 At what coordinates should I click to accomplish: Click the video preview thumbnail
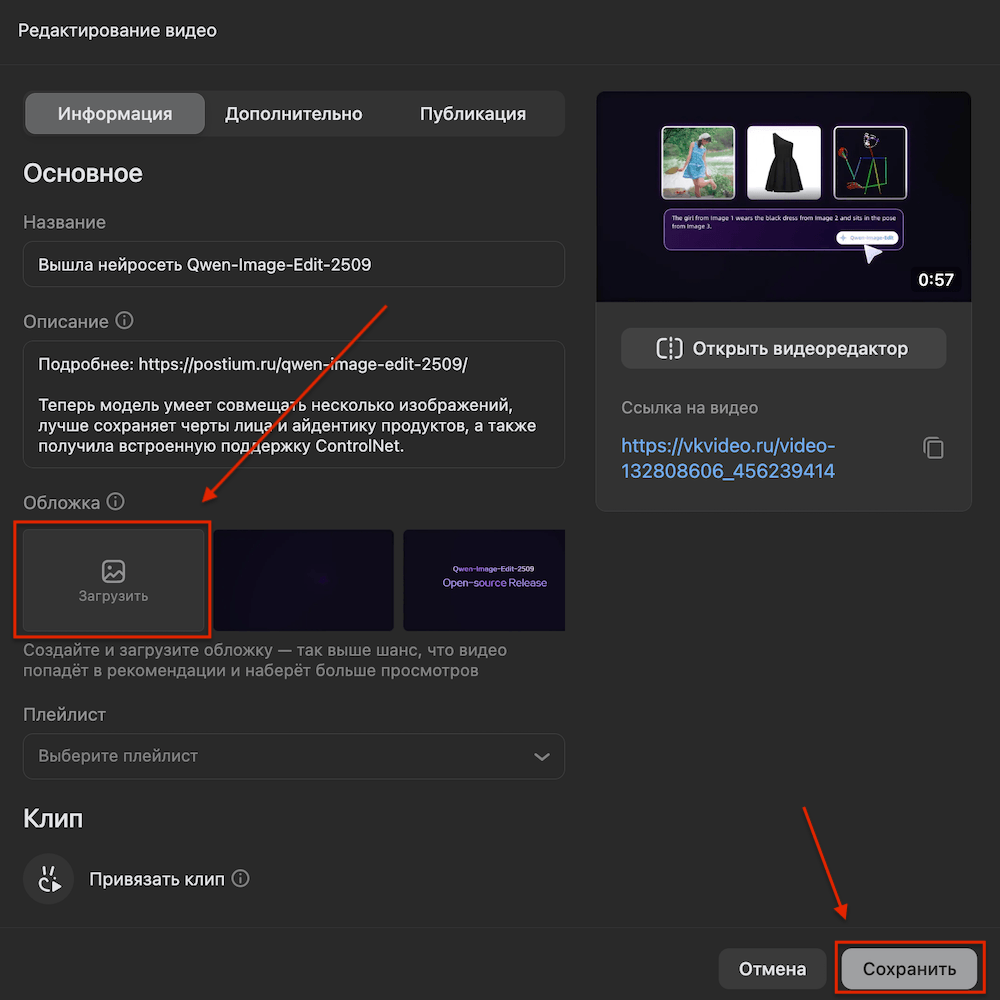(x=783, y=196)
